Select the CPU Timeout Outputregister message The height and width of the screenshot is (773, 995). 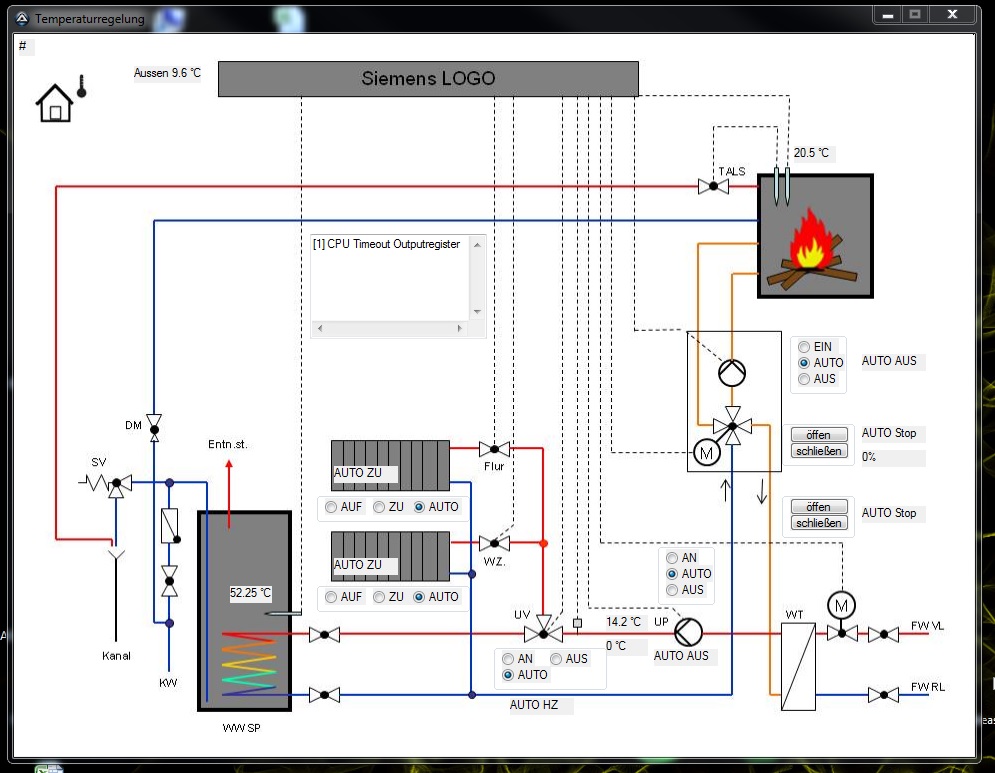point(387,244)
